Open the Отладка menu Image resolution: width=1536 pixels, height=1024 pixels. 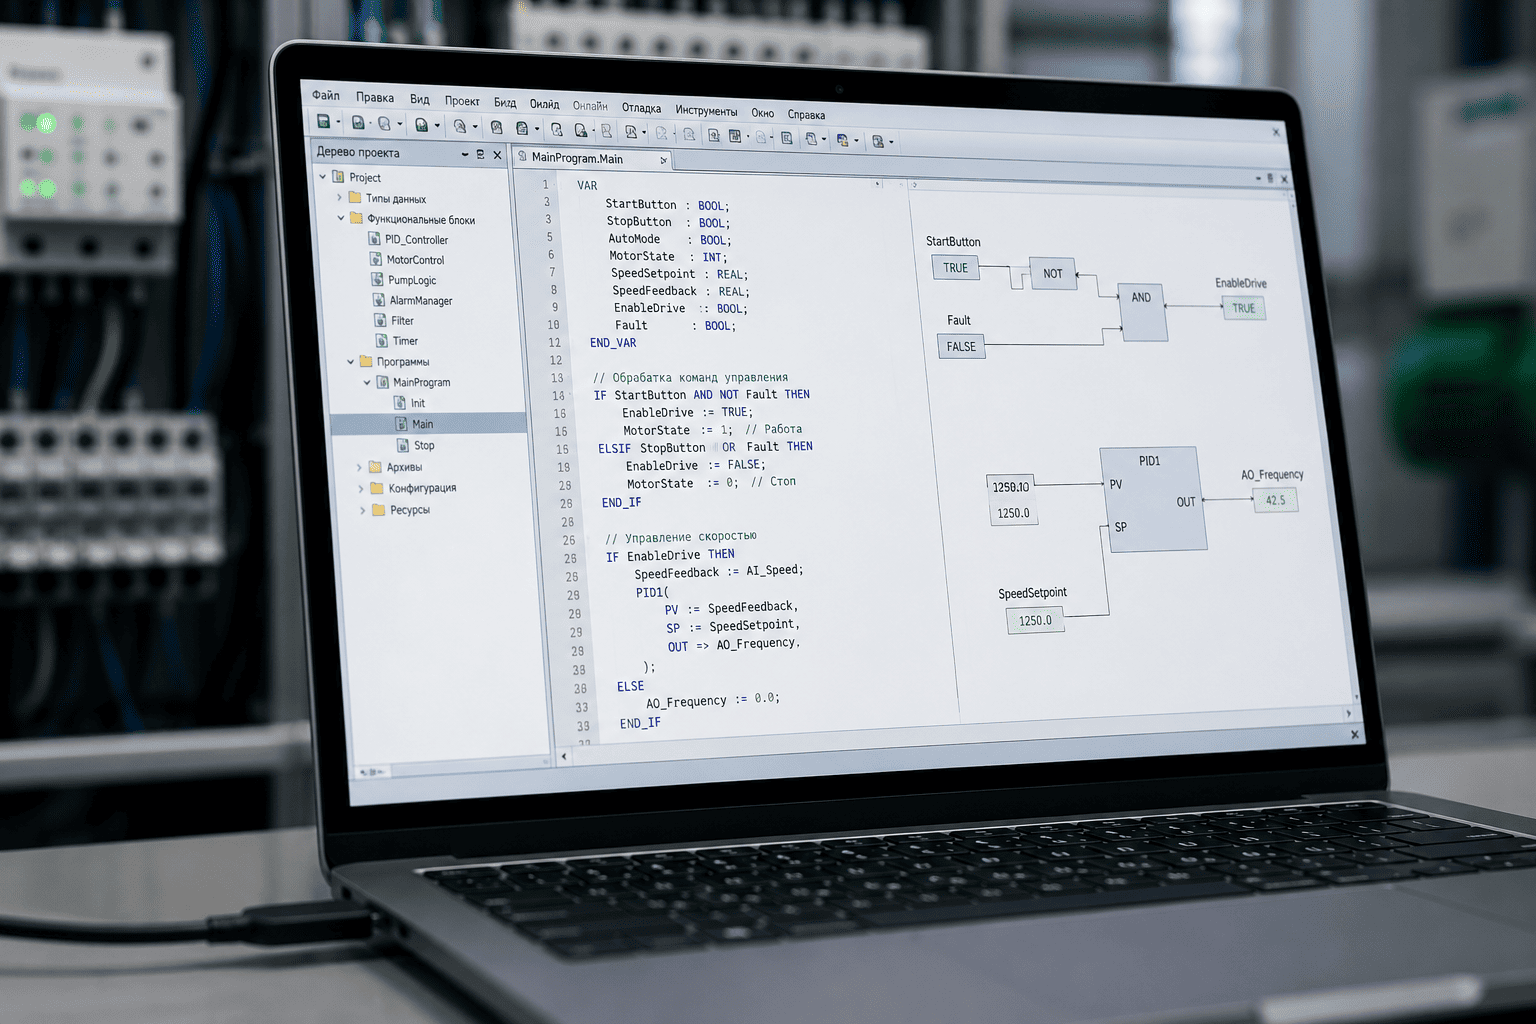[x=641, y=108]
